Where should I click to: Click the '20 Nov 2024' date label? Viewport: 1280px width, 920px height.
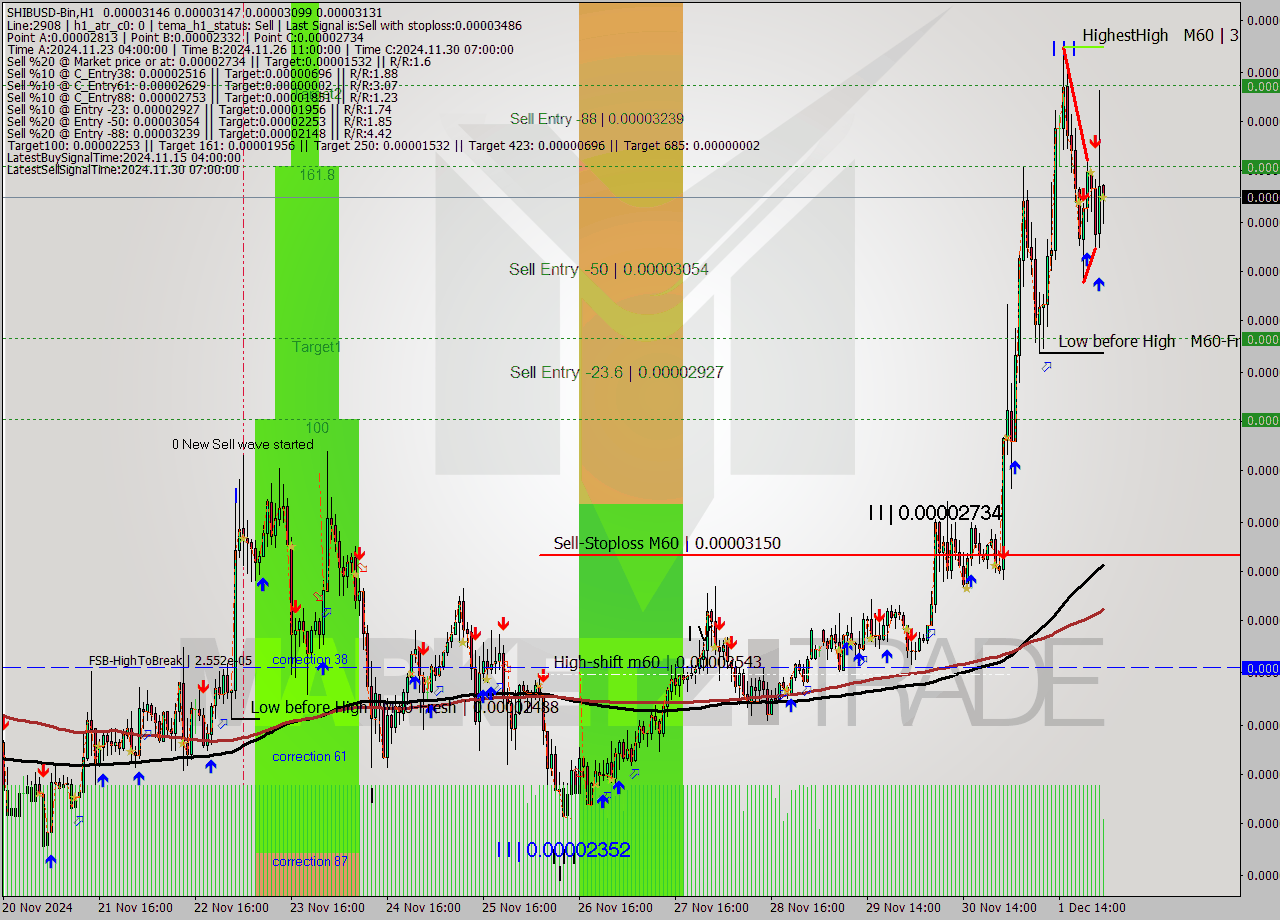[x=39, y=908]
